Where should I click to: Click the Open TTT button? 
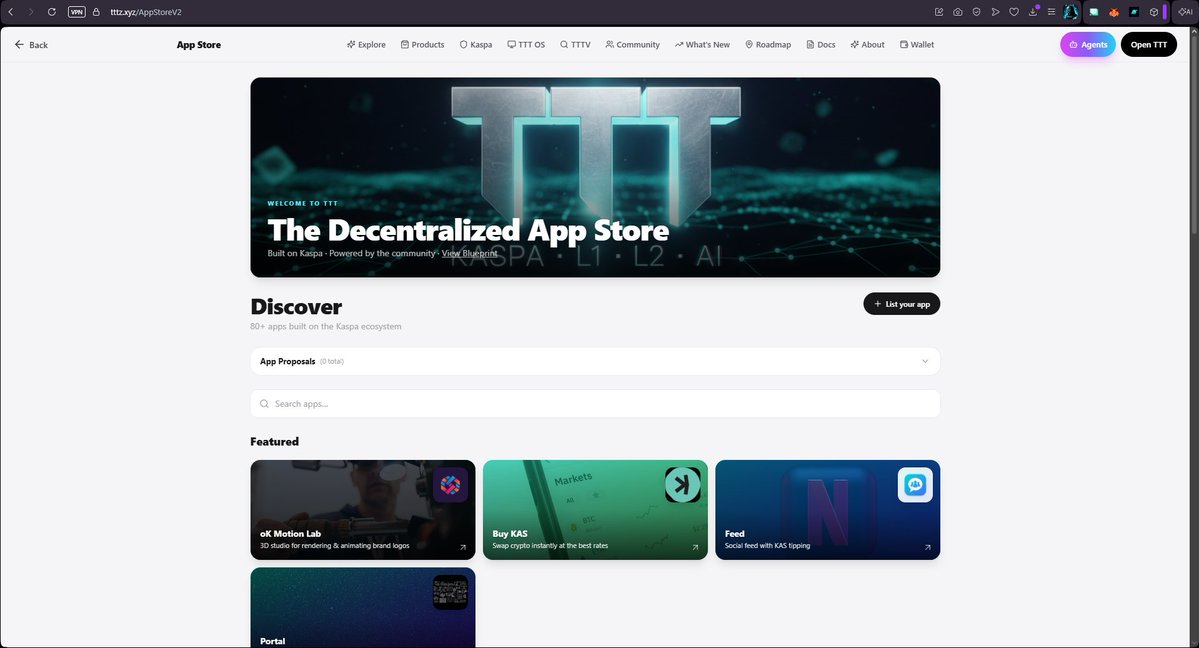click(1149, 45)
